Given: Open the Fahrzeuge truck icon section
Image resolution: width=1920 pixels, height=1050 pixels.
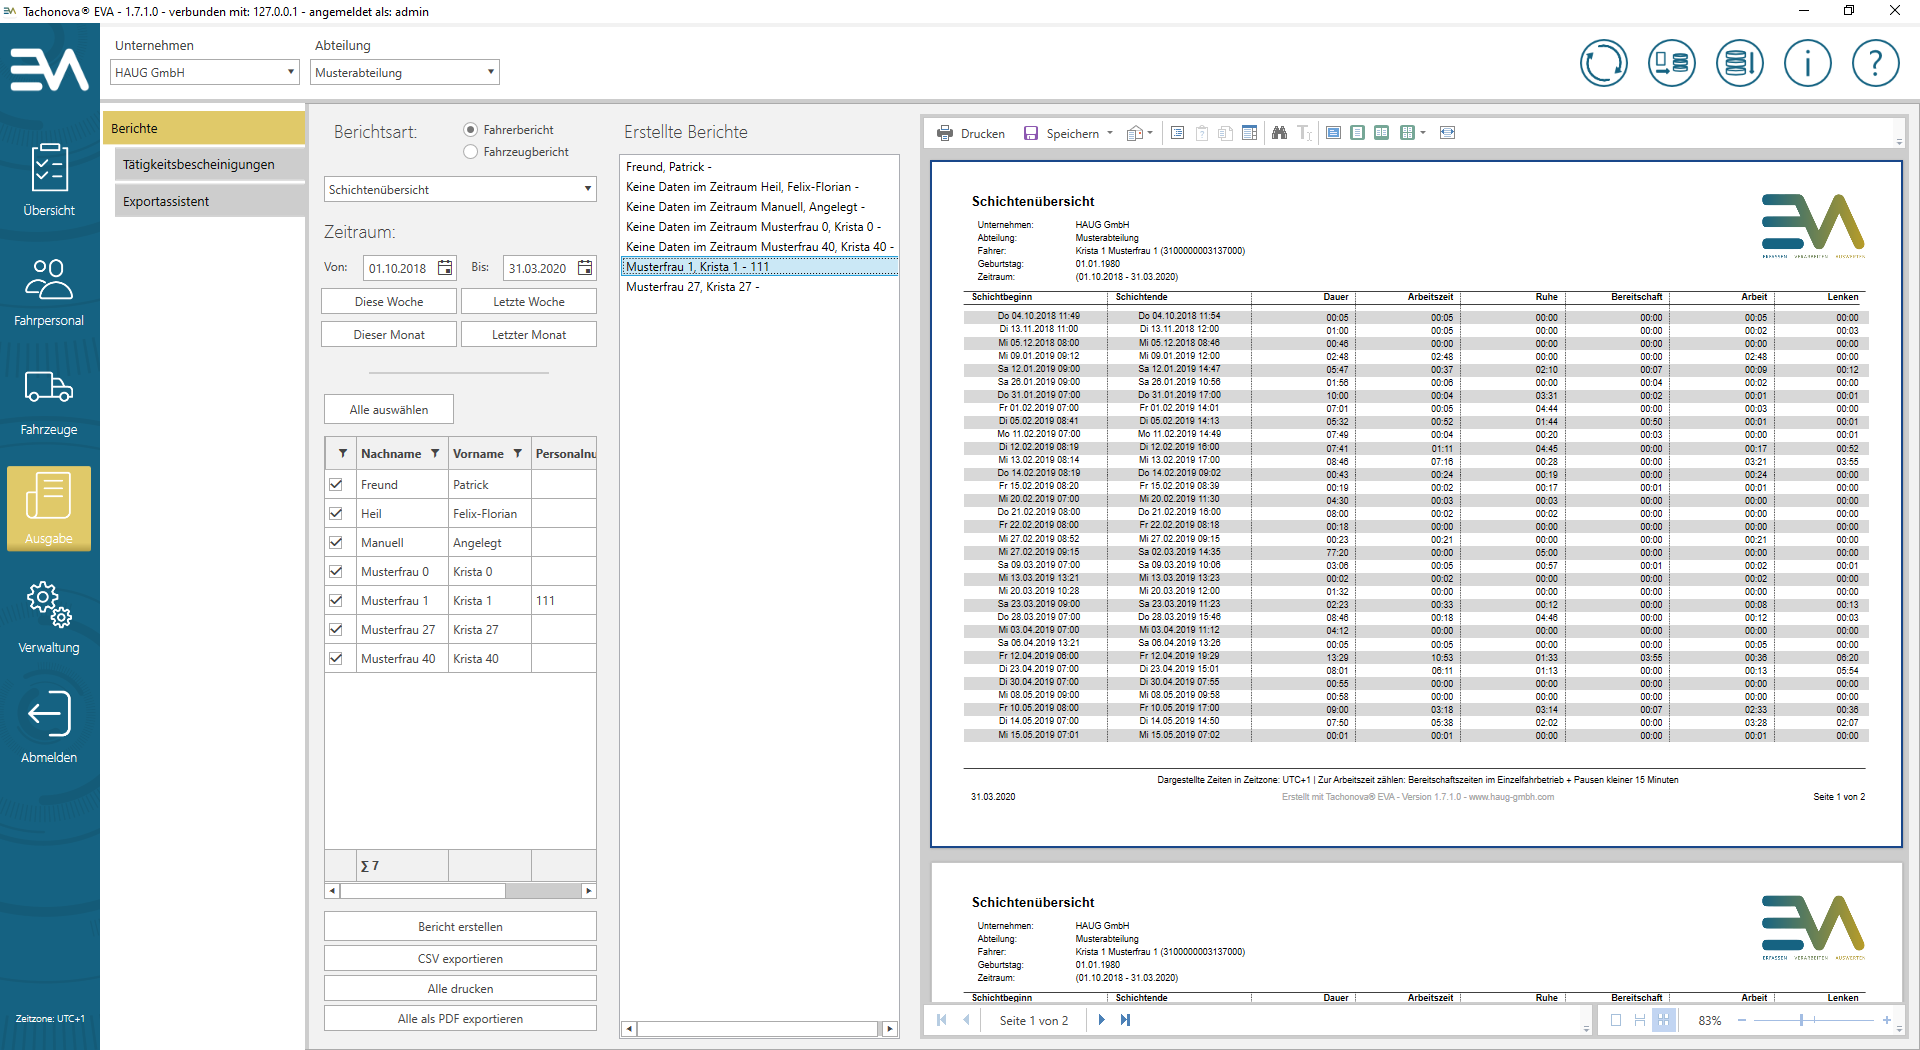Looking at the screenshot, I should (x=49, y=401).
